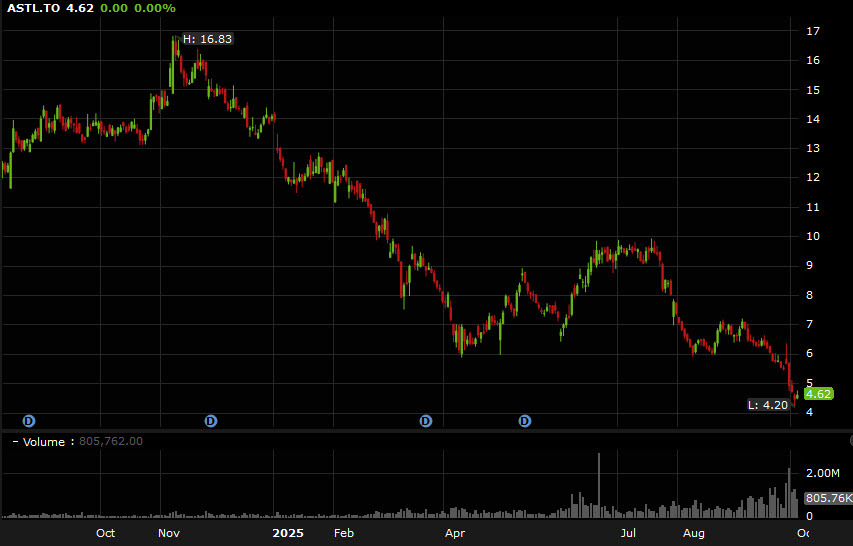
Task: Click the dividend marker in early May
Action: point(525,421)
